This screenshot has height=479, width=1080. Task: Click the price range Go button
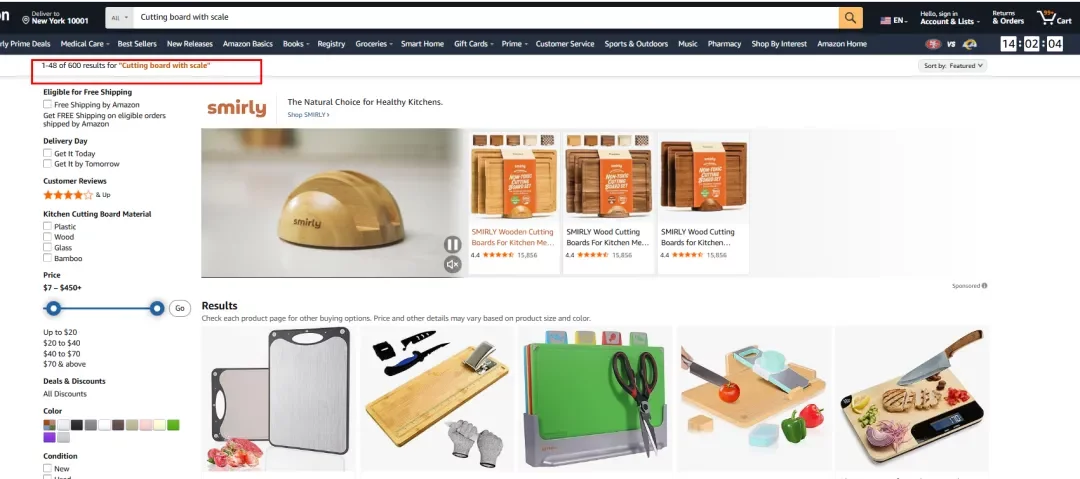(x=180, y=308)
